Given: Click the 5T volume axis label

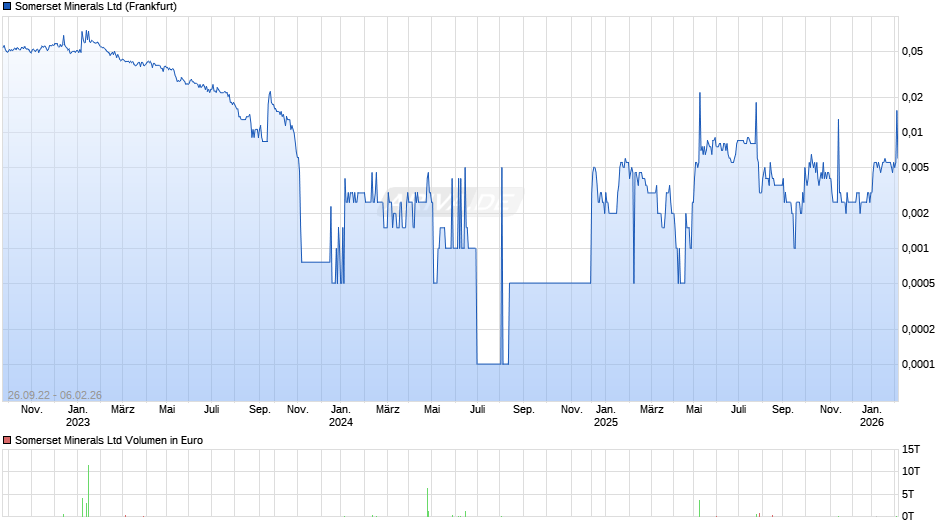Looking at the screenshot, I should [908, 494].
